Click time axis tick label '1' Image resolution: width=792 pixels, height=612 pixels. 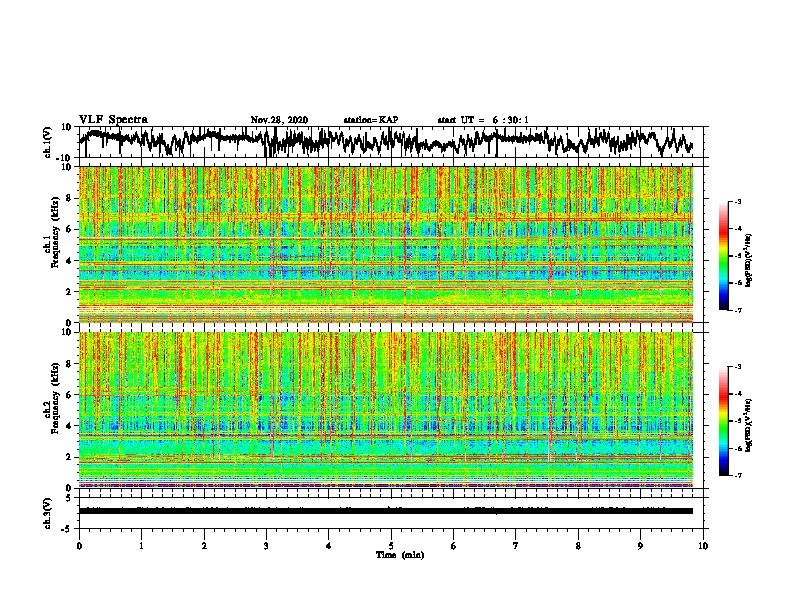[x=141, y=546]
